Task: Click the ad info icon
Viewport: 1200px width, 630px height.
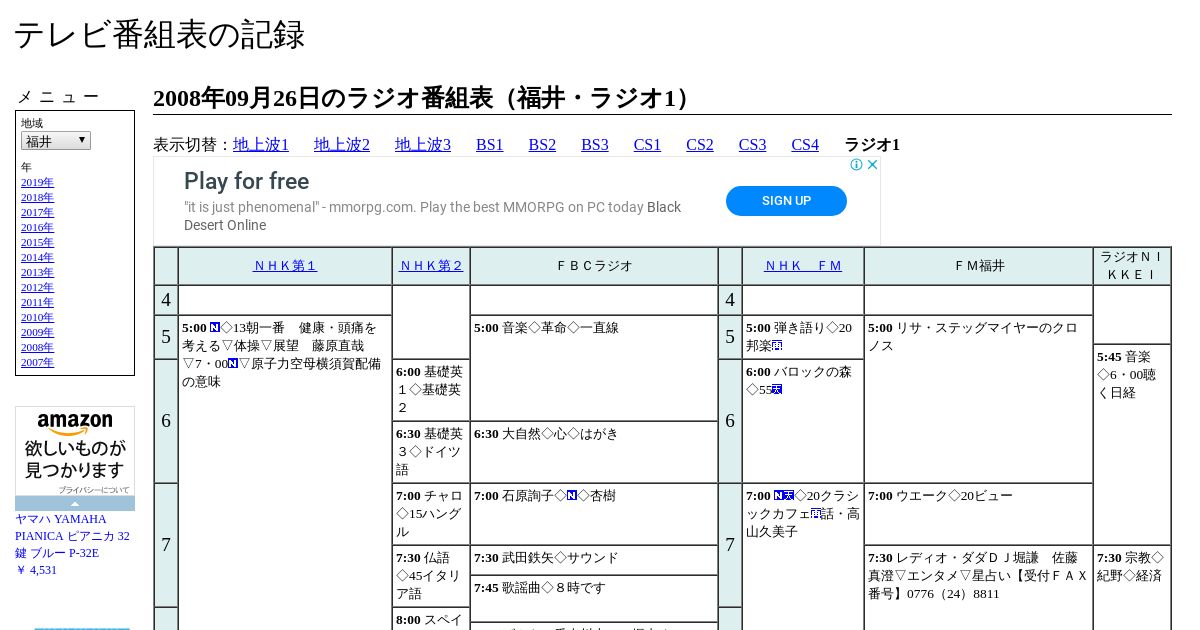Action: (857, 165)
